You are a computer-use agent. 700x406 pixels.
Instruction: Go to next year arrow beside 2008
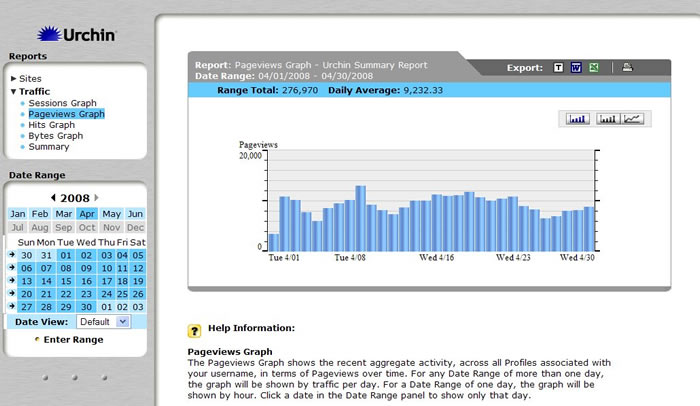click(96, 197)
